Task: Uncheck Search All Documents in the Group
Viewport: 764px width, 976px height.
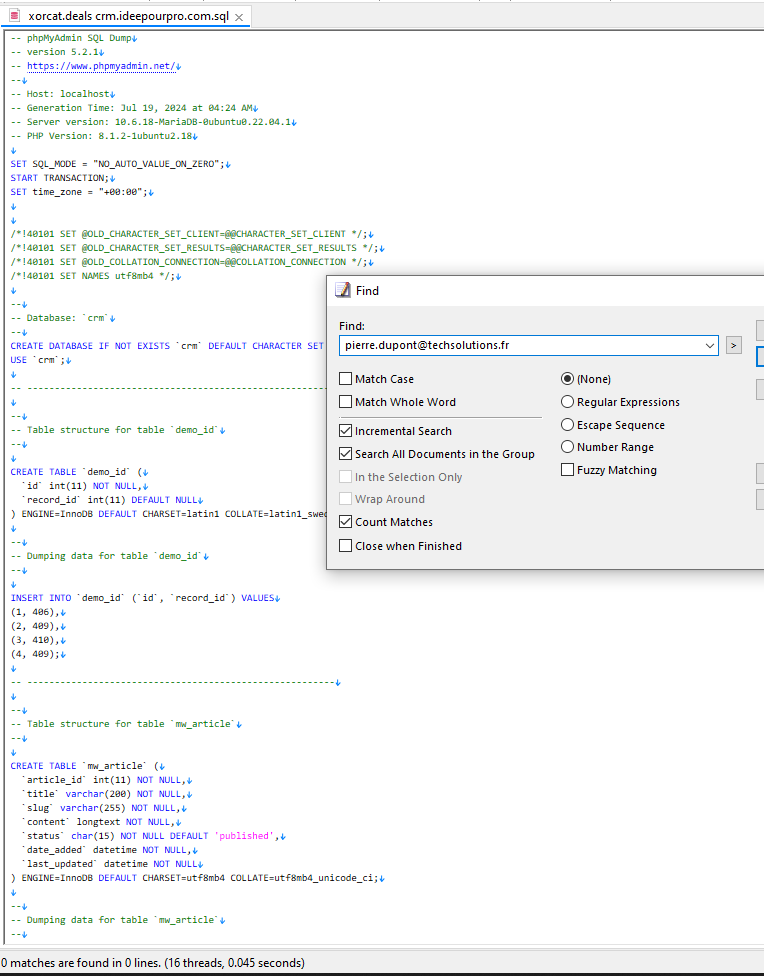Action: pyautogui.click(x=346, y=454)
